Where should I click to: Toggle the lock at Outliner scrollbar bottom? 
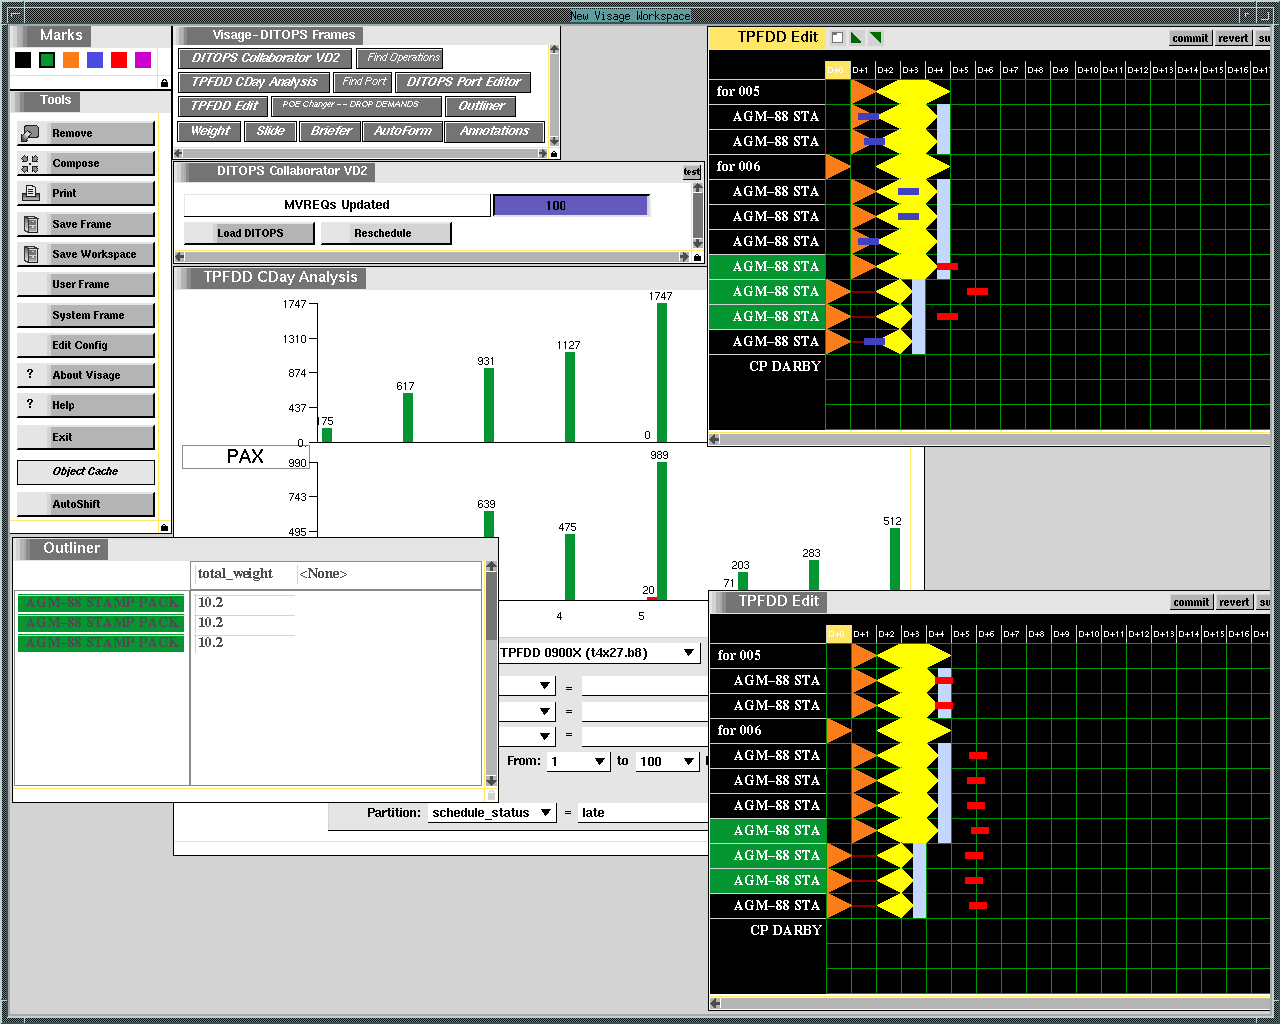(491, 794)
